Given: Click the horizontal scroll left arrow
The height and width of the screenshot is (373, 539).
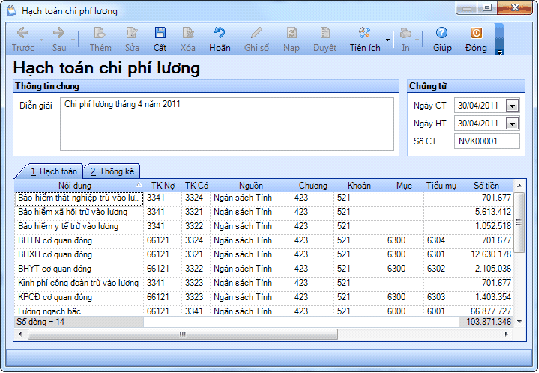Looking at the screenshot, I should [21, 334].
